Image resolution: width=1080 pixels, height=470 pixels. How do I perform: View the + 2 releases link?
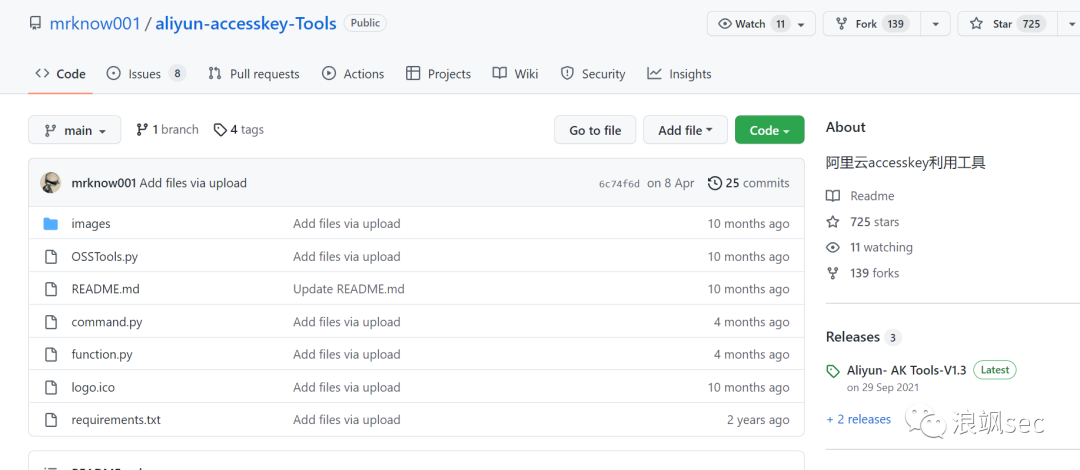[x=858, y=419]
